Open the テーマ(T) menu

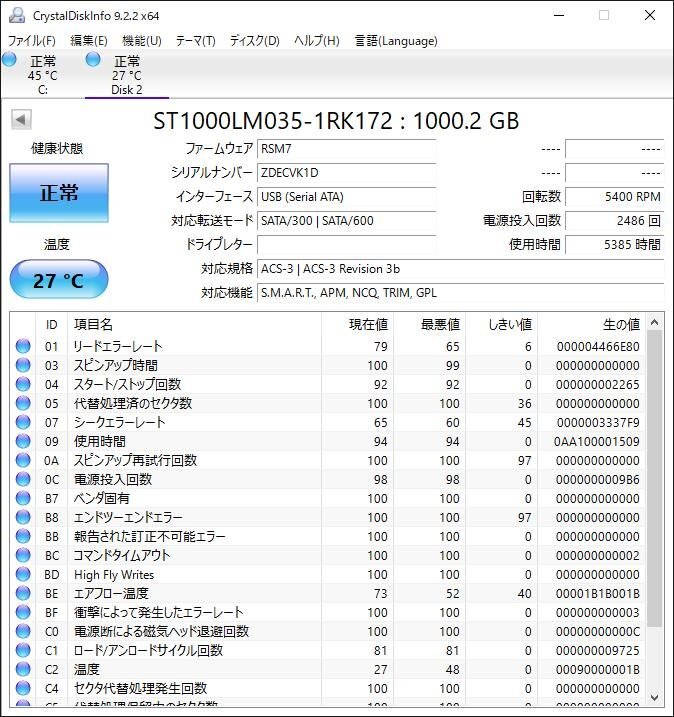196,41
